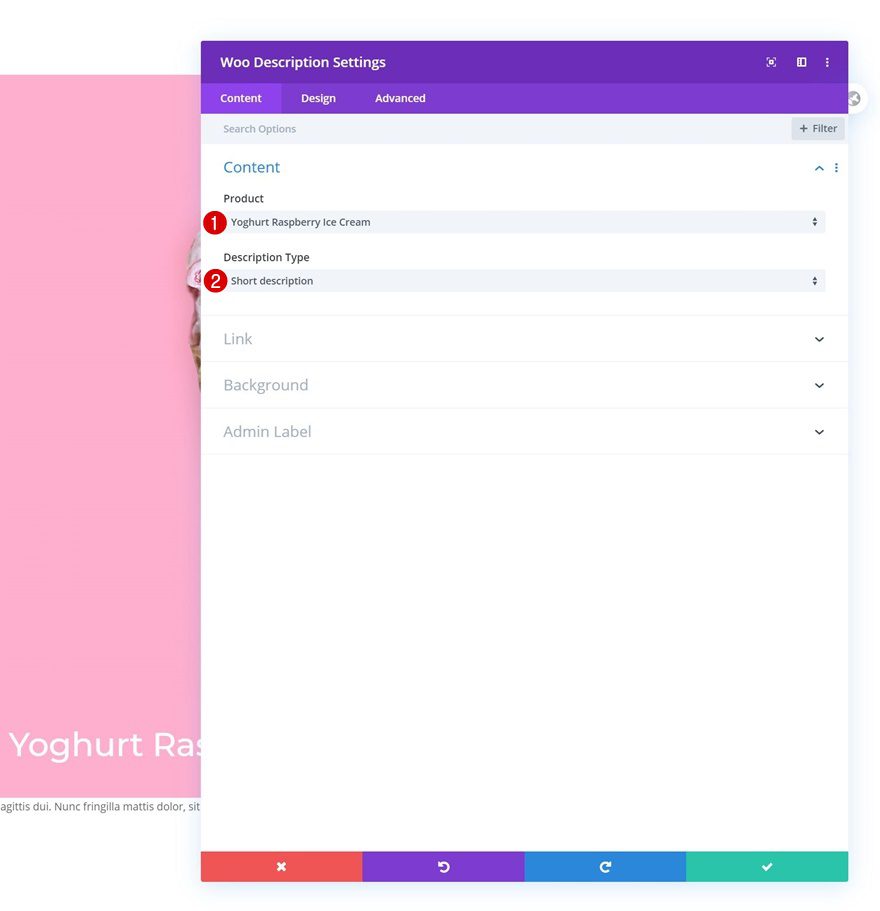The image size is (880, 911).
Task: Open the Product dropdown
Action: [525, 222]
